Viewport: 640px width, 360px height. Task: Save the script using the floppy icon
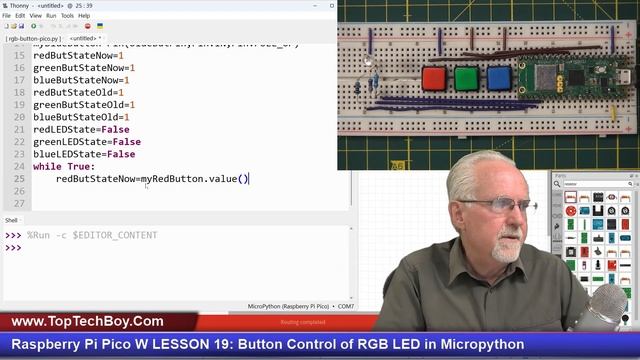21,26
